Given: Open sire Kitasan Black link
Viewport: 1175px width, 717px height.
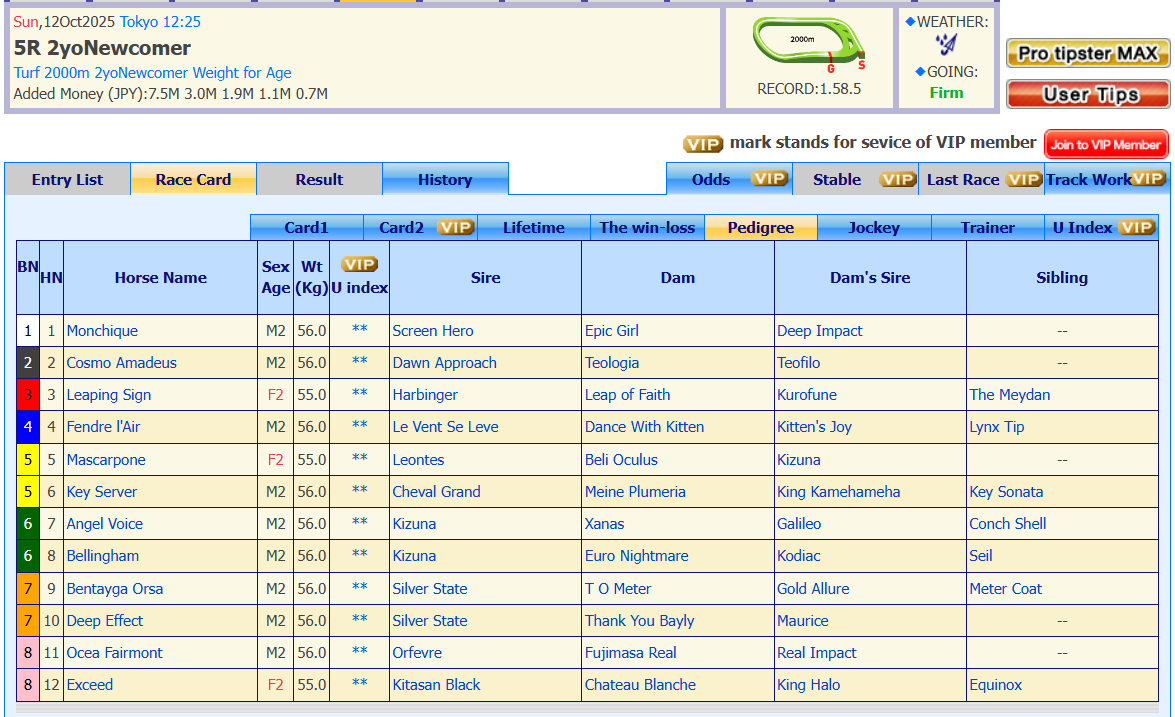Looking at the screenshot, I should 436,686.
